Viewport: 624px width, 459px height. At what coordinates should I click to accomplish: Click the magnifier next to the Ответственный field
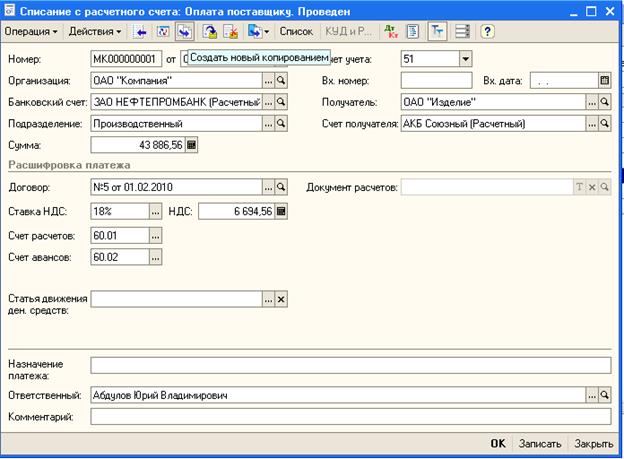pyautogui.click(x=604, y=395)
